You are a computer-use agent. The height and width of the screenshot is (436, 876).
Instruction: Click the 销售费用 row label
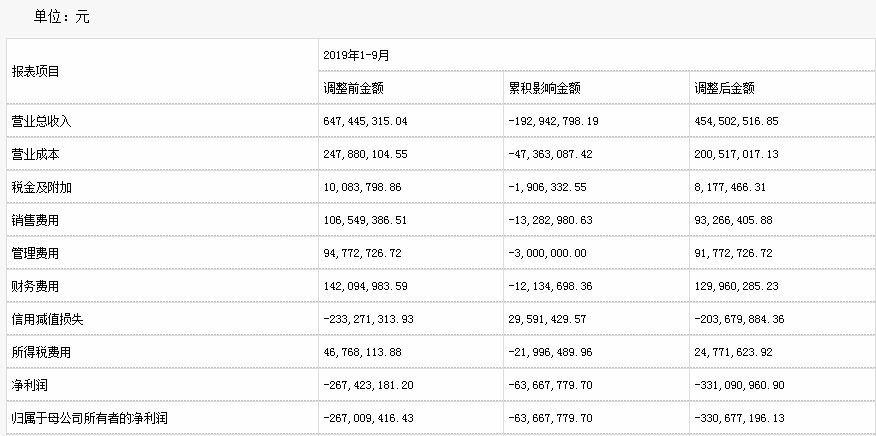[36, 221]
